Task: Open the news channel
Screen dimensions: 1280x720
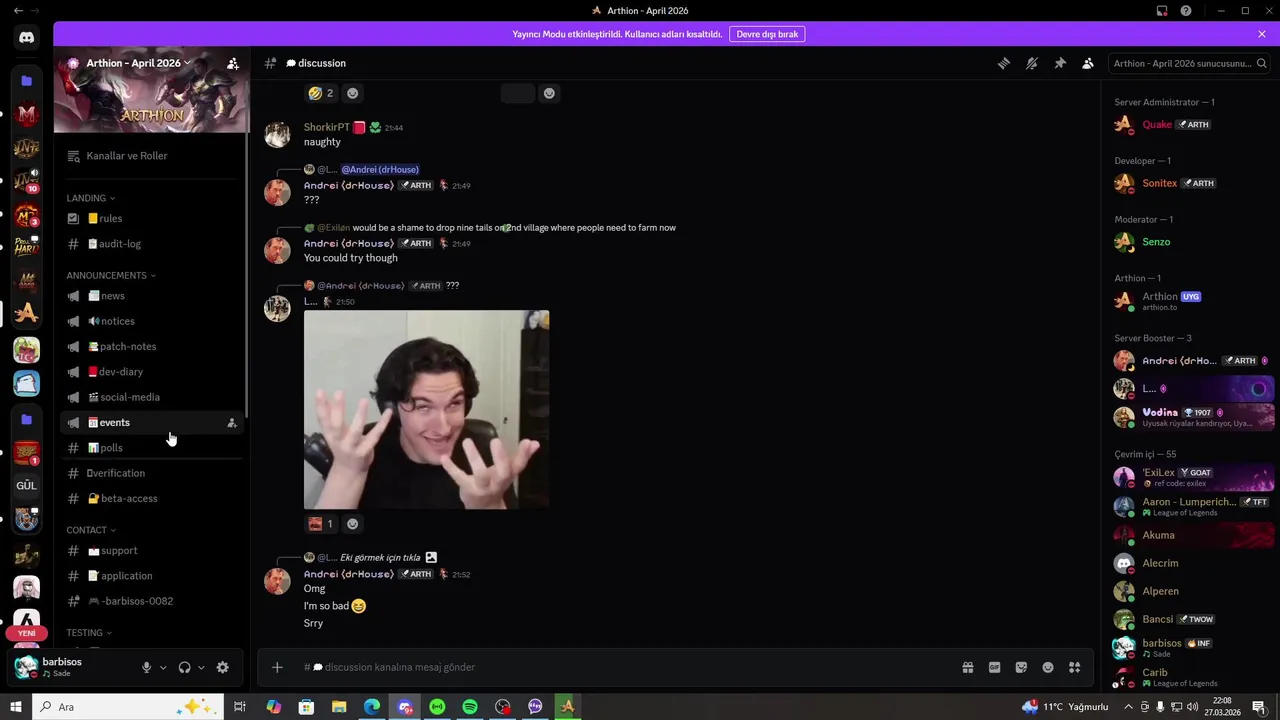Action: (x=151, y=296)
